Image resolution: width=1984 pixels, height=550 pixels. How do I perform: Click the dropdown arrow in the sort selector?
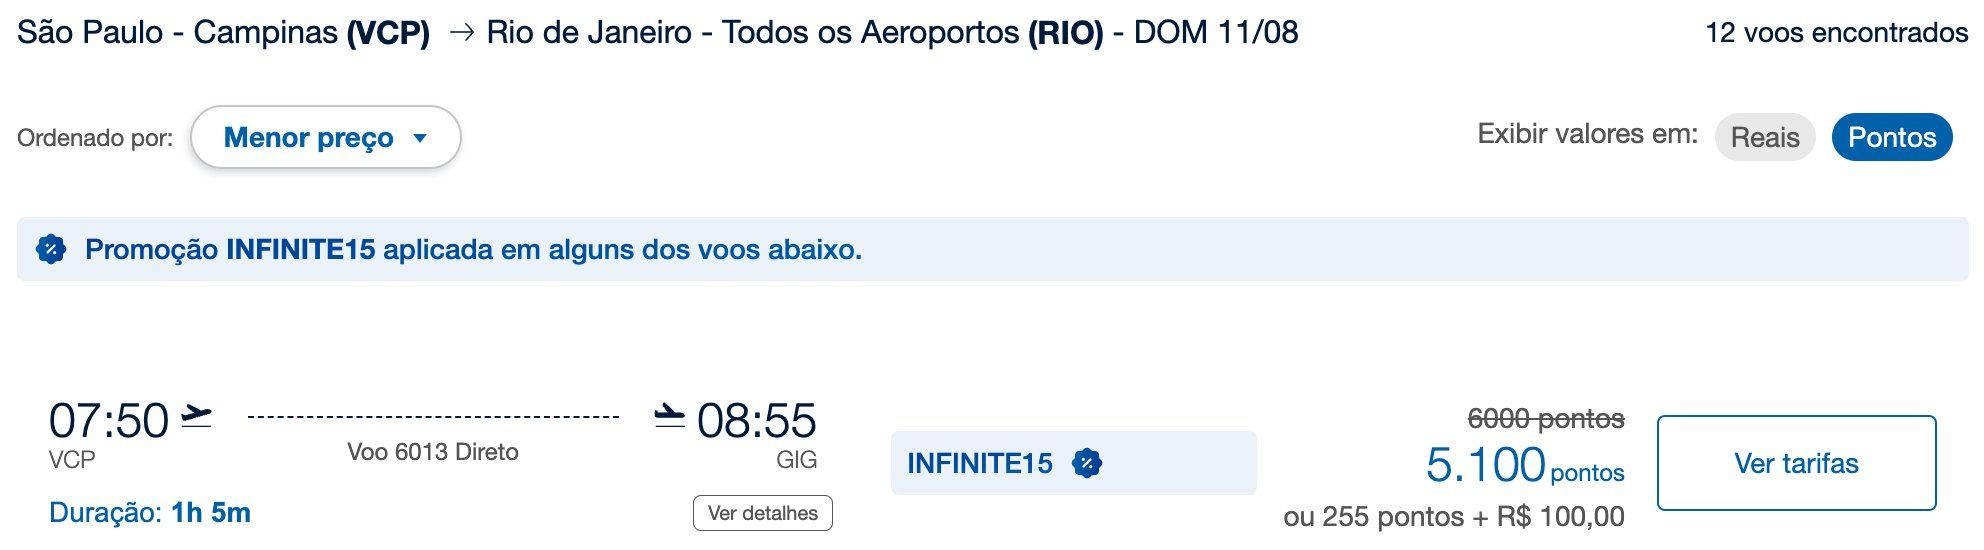click(420, 138)
